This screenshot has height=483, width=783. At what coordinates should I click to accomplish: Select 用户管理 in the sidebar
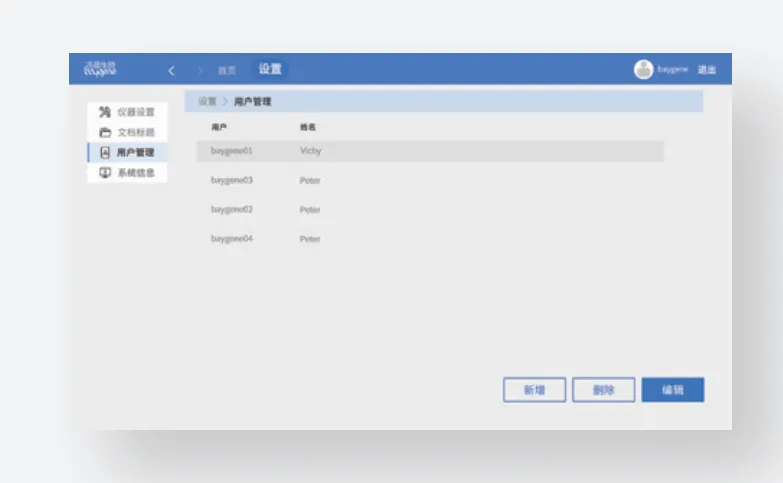pos(127,152)
